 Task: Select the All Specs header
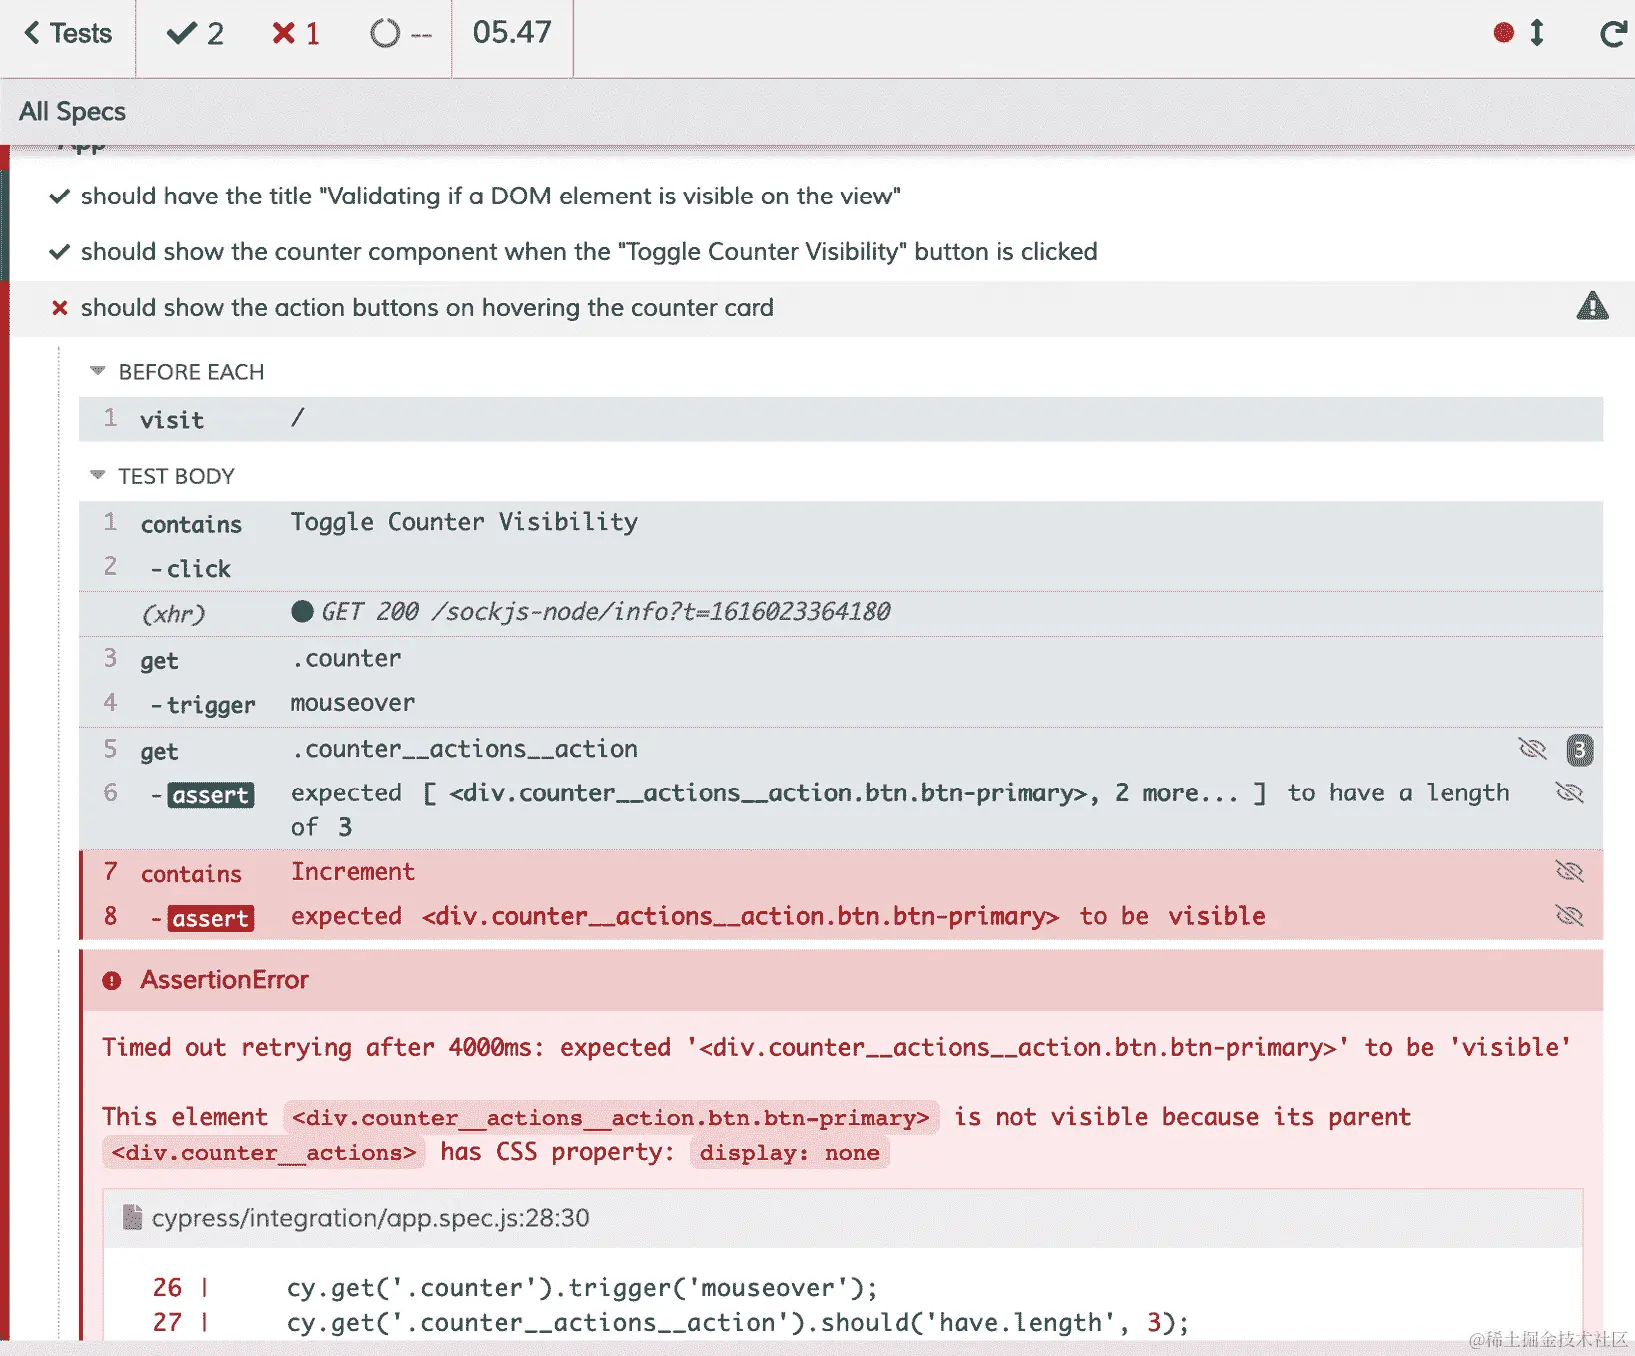coord(72,111)
